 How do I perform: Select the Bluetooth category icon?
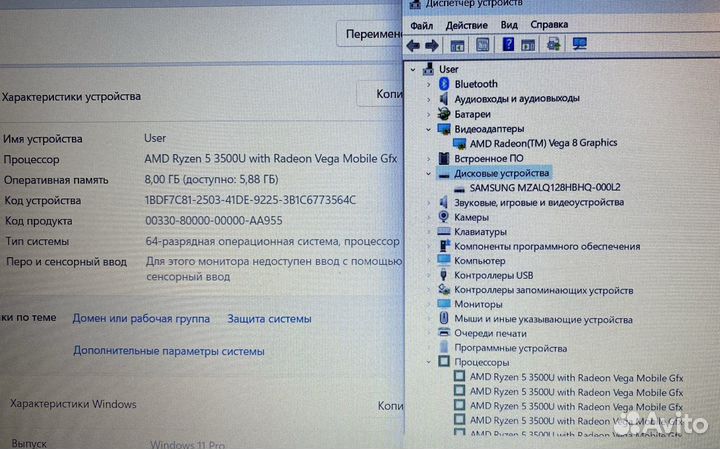pyautogui.click(x=444, y=84)
